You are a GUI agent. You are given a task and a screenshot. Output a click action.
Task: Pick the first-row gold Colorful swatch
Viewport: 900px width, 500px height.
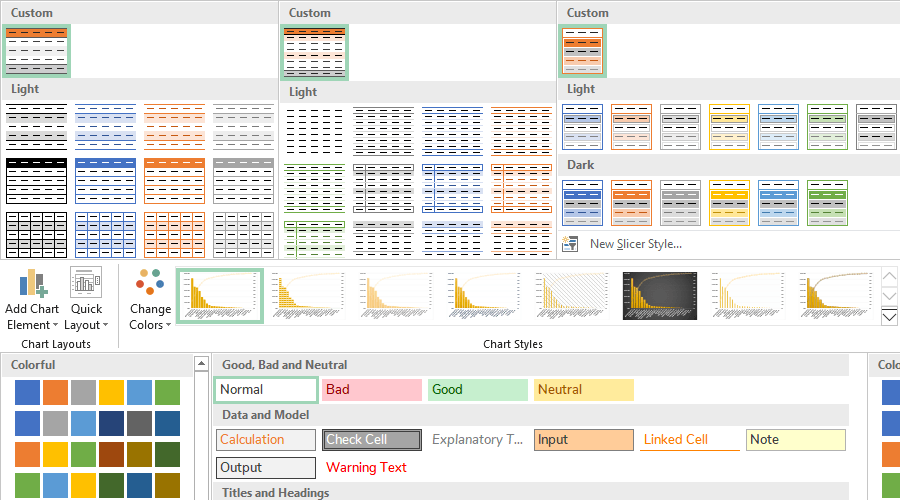111,393
